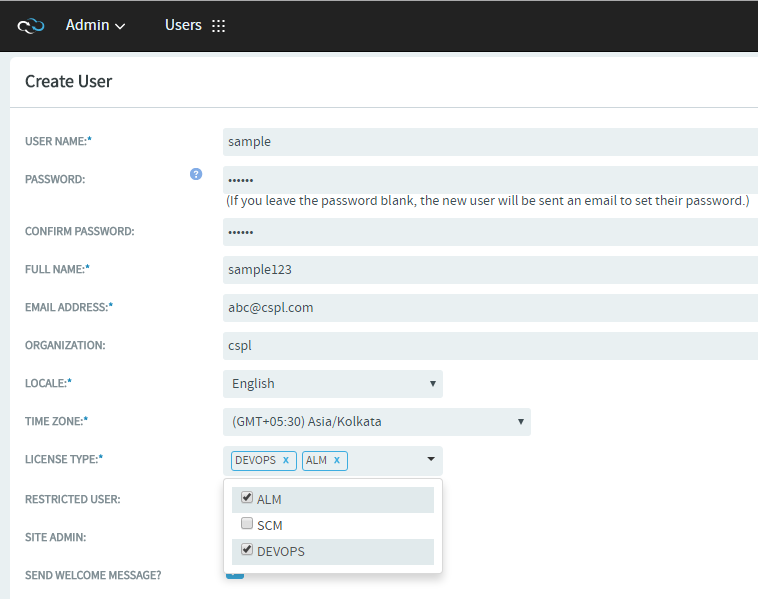
Task: Uncheck the DEVOPS checkbox
Action: coord(247,549)
